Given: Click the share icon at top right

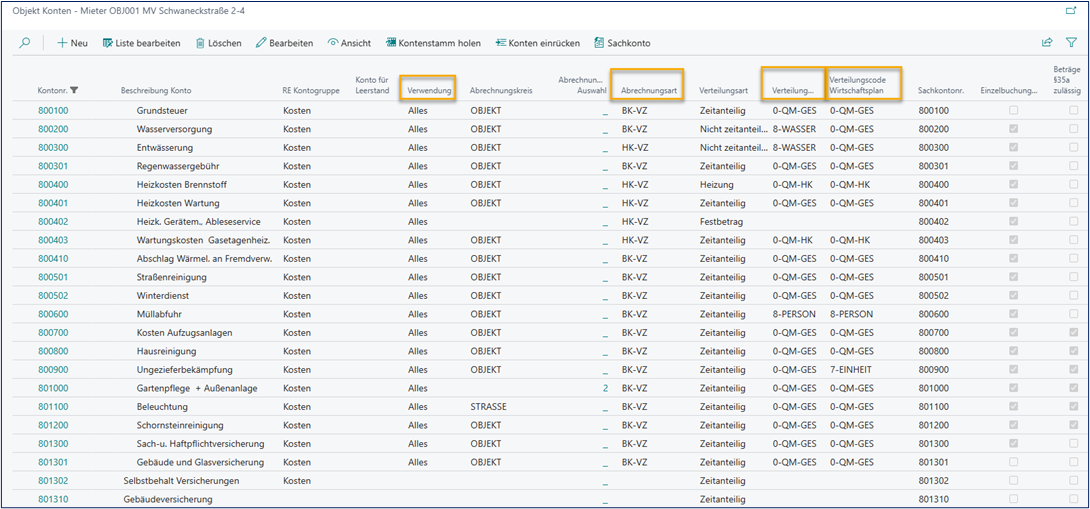Looking at the screenshot, I should tap(1047, 43).
